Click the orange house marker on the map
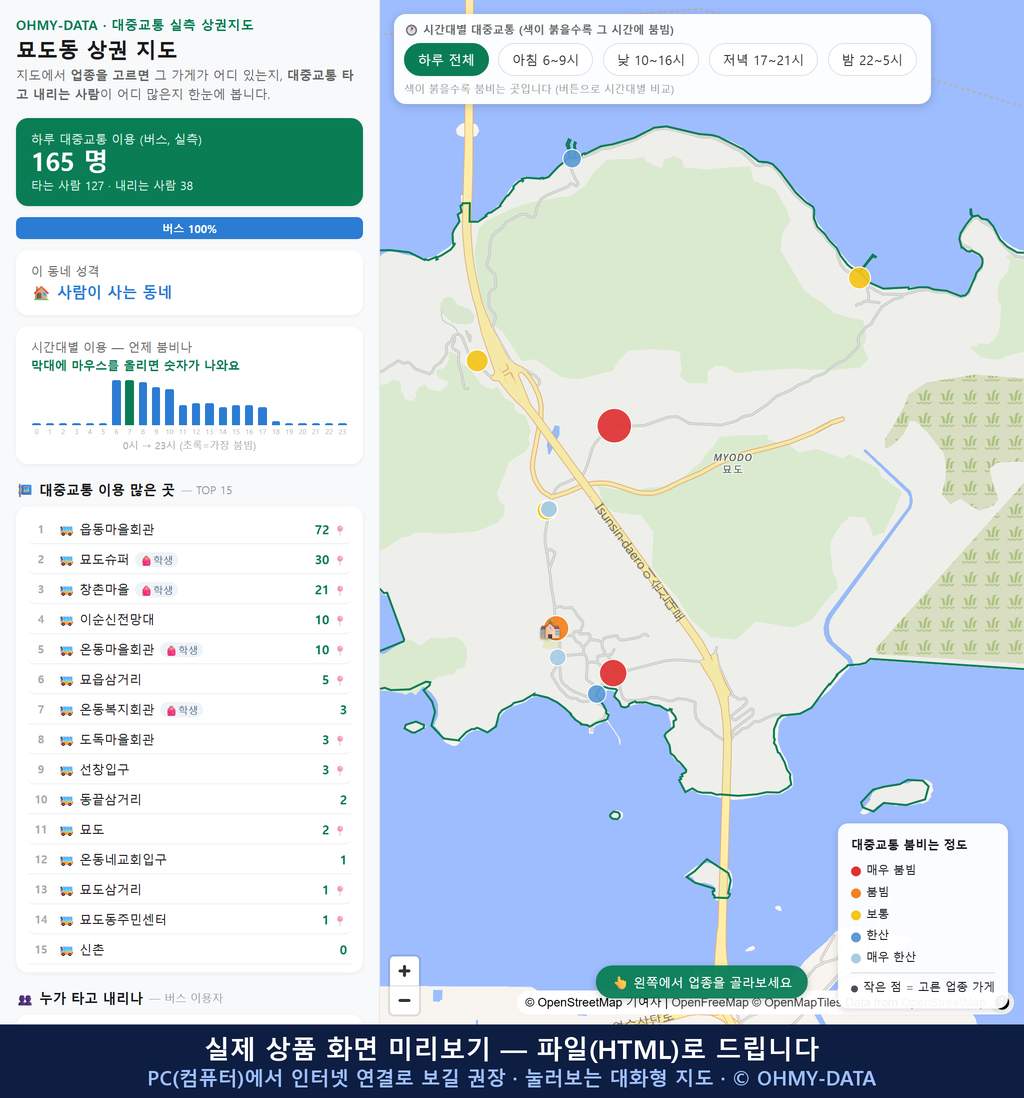Image resolution: width=1024 pixels, height=1098 pixels. pyautogui.click(x=553, y=629)
